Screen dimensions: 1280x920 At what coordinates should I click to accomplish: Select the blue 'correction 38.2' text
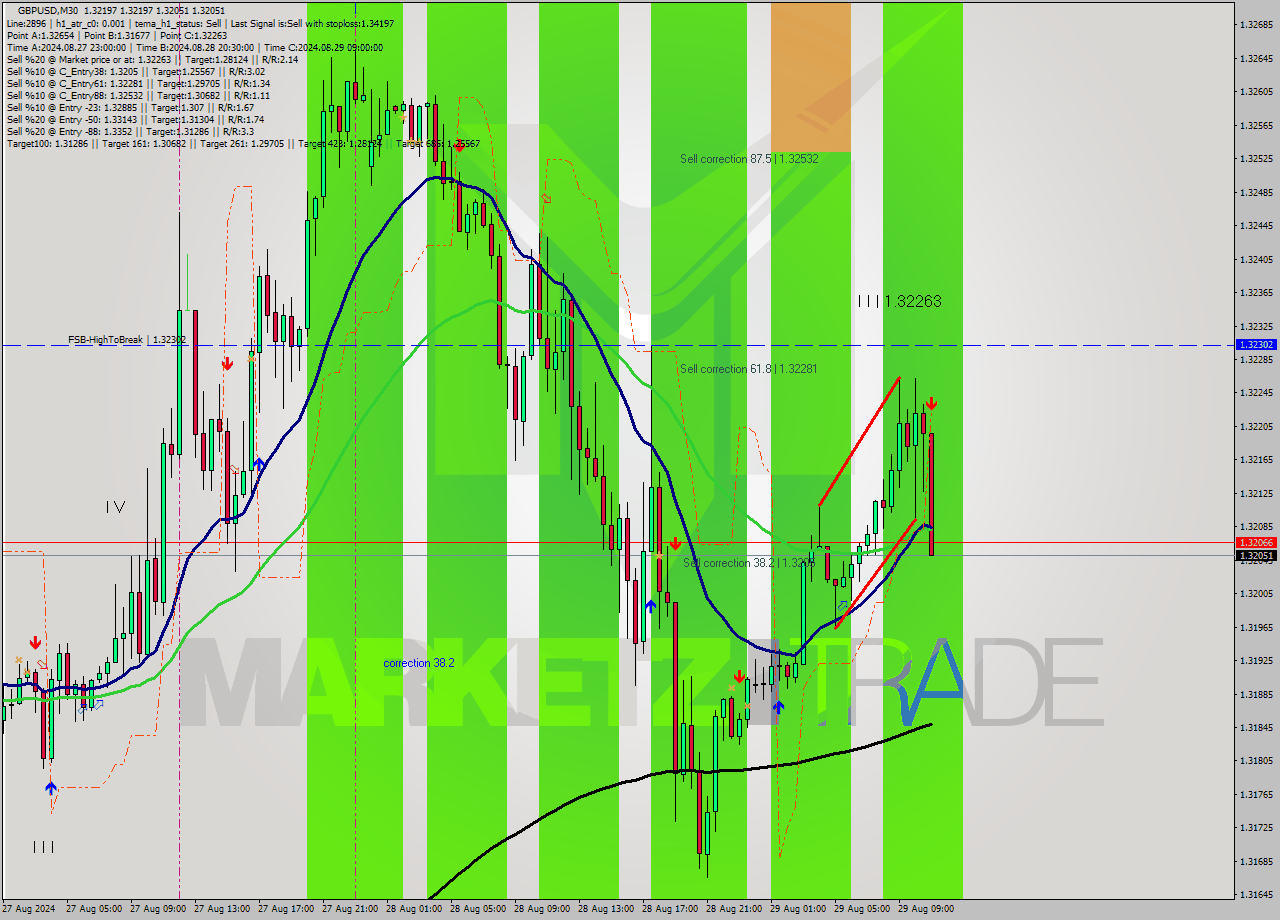[x=419, y=663]
